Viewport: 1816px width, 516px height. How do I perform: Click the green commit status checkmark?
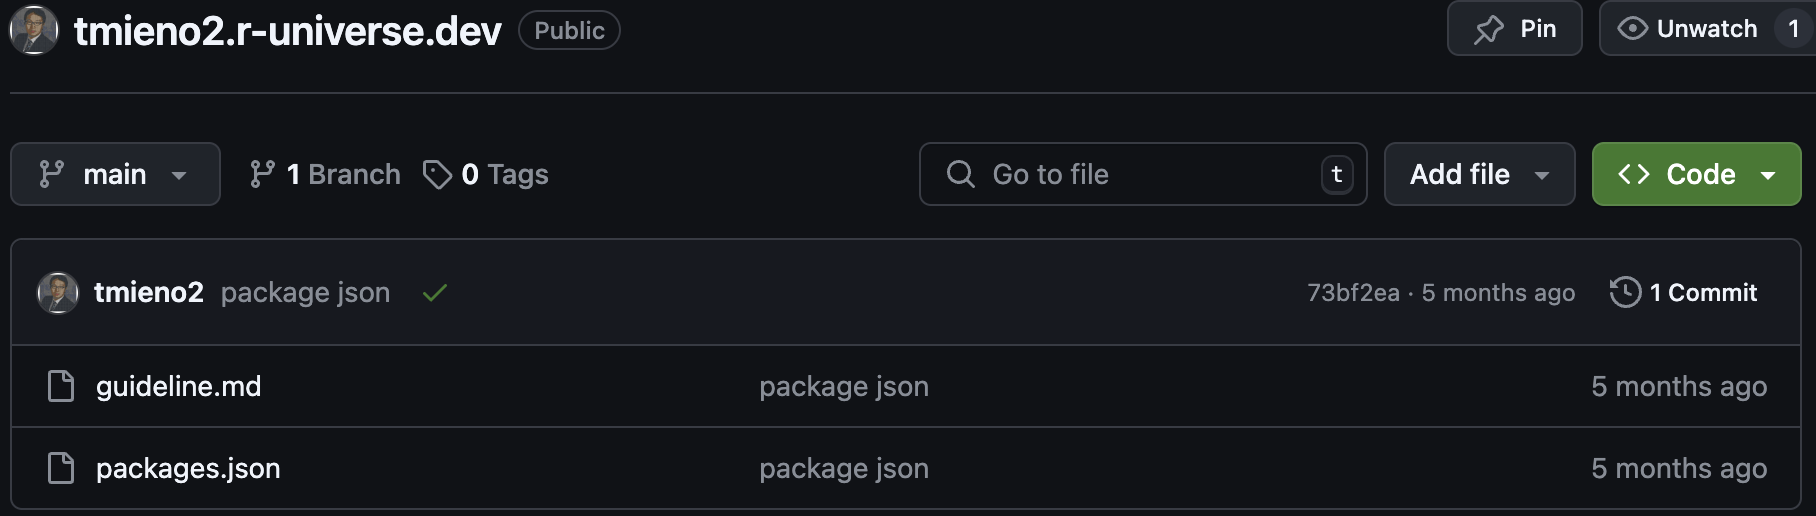(x=434, y=293)
